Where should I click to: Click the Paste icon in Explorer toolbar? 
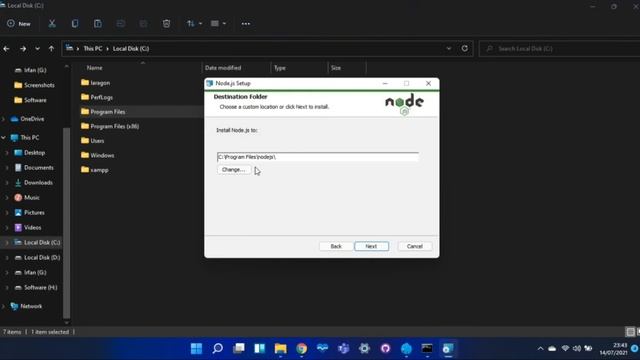pos(98,24)
